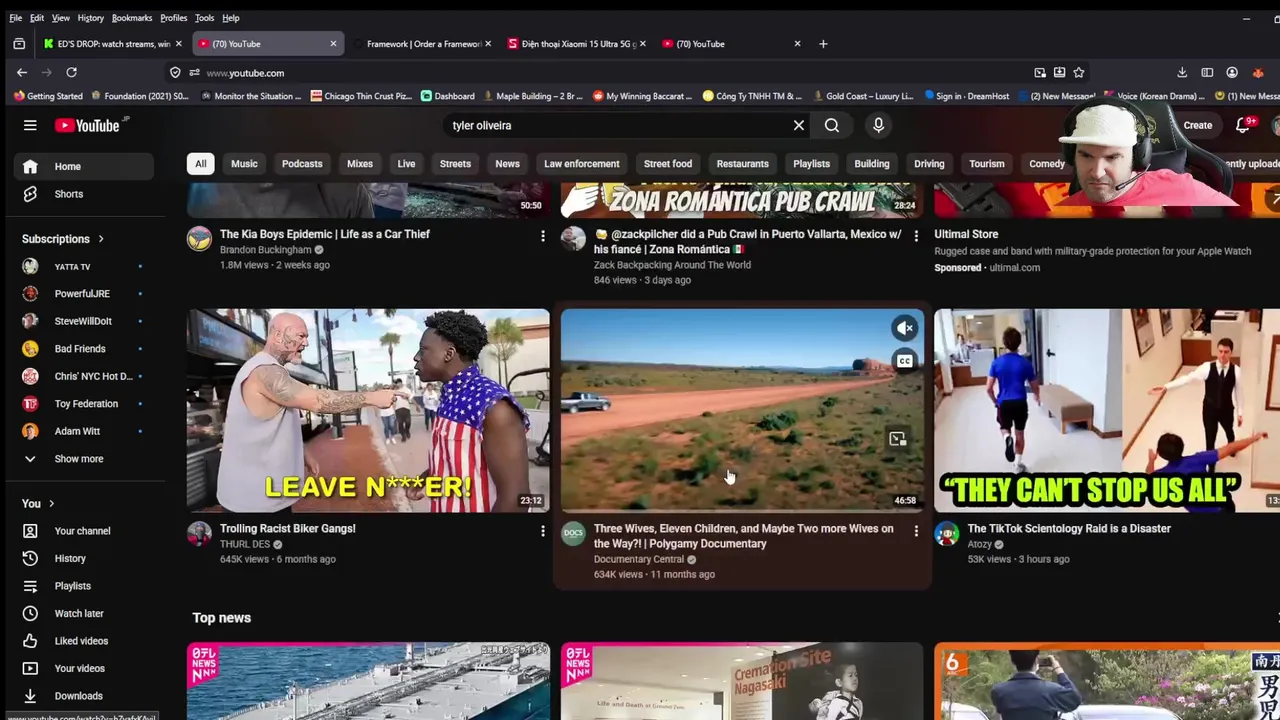Start voice search with microphone icon

[x=878, y=125]
